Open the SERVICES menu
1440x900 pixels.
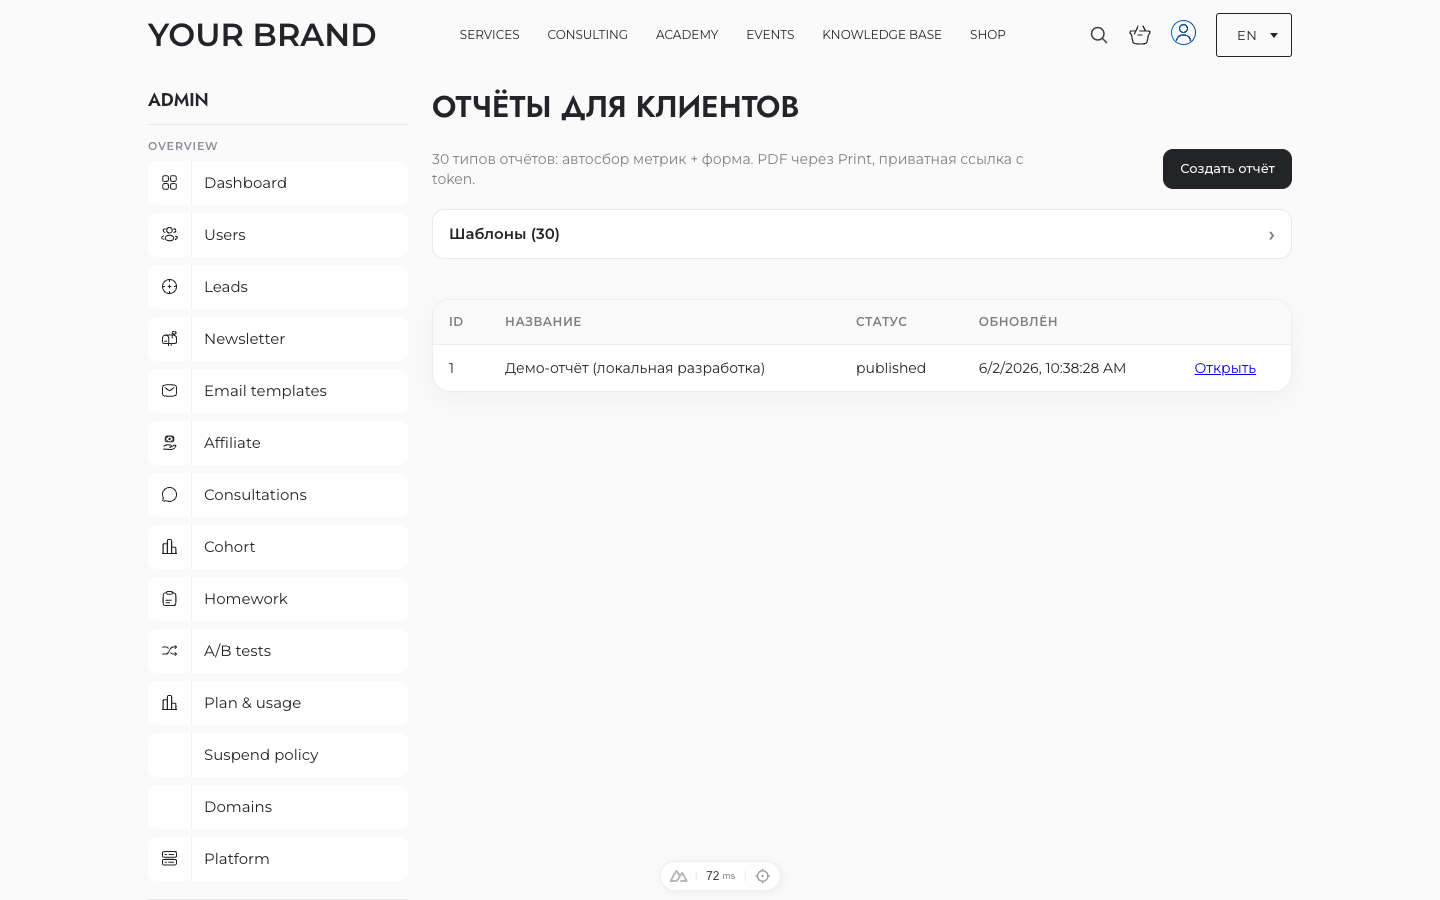click(x=489, y=35)
